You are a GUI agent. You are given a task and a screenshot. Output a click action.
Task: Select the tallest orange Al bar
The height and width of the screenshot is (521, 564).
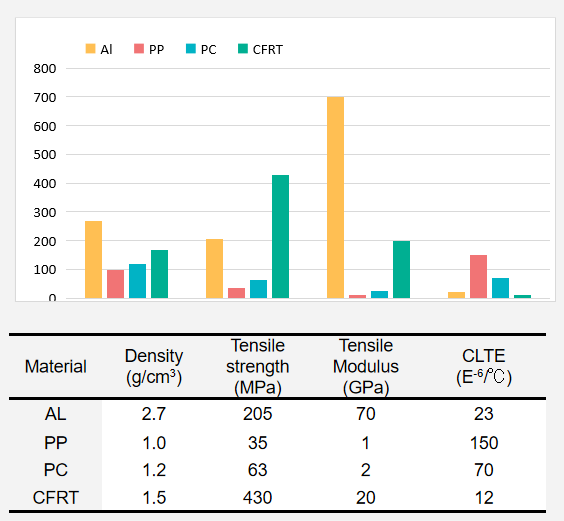point(335,198)
